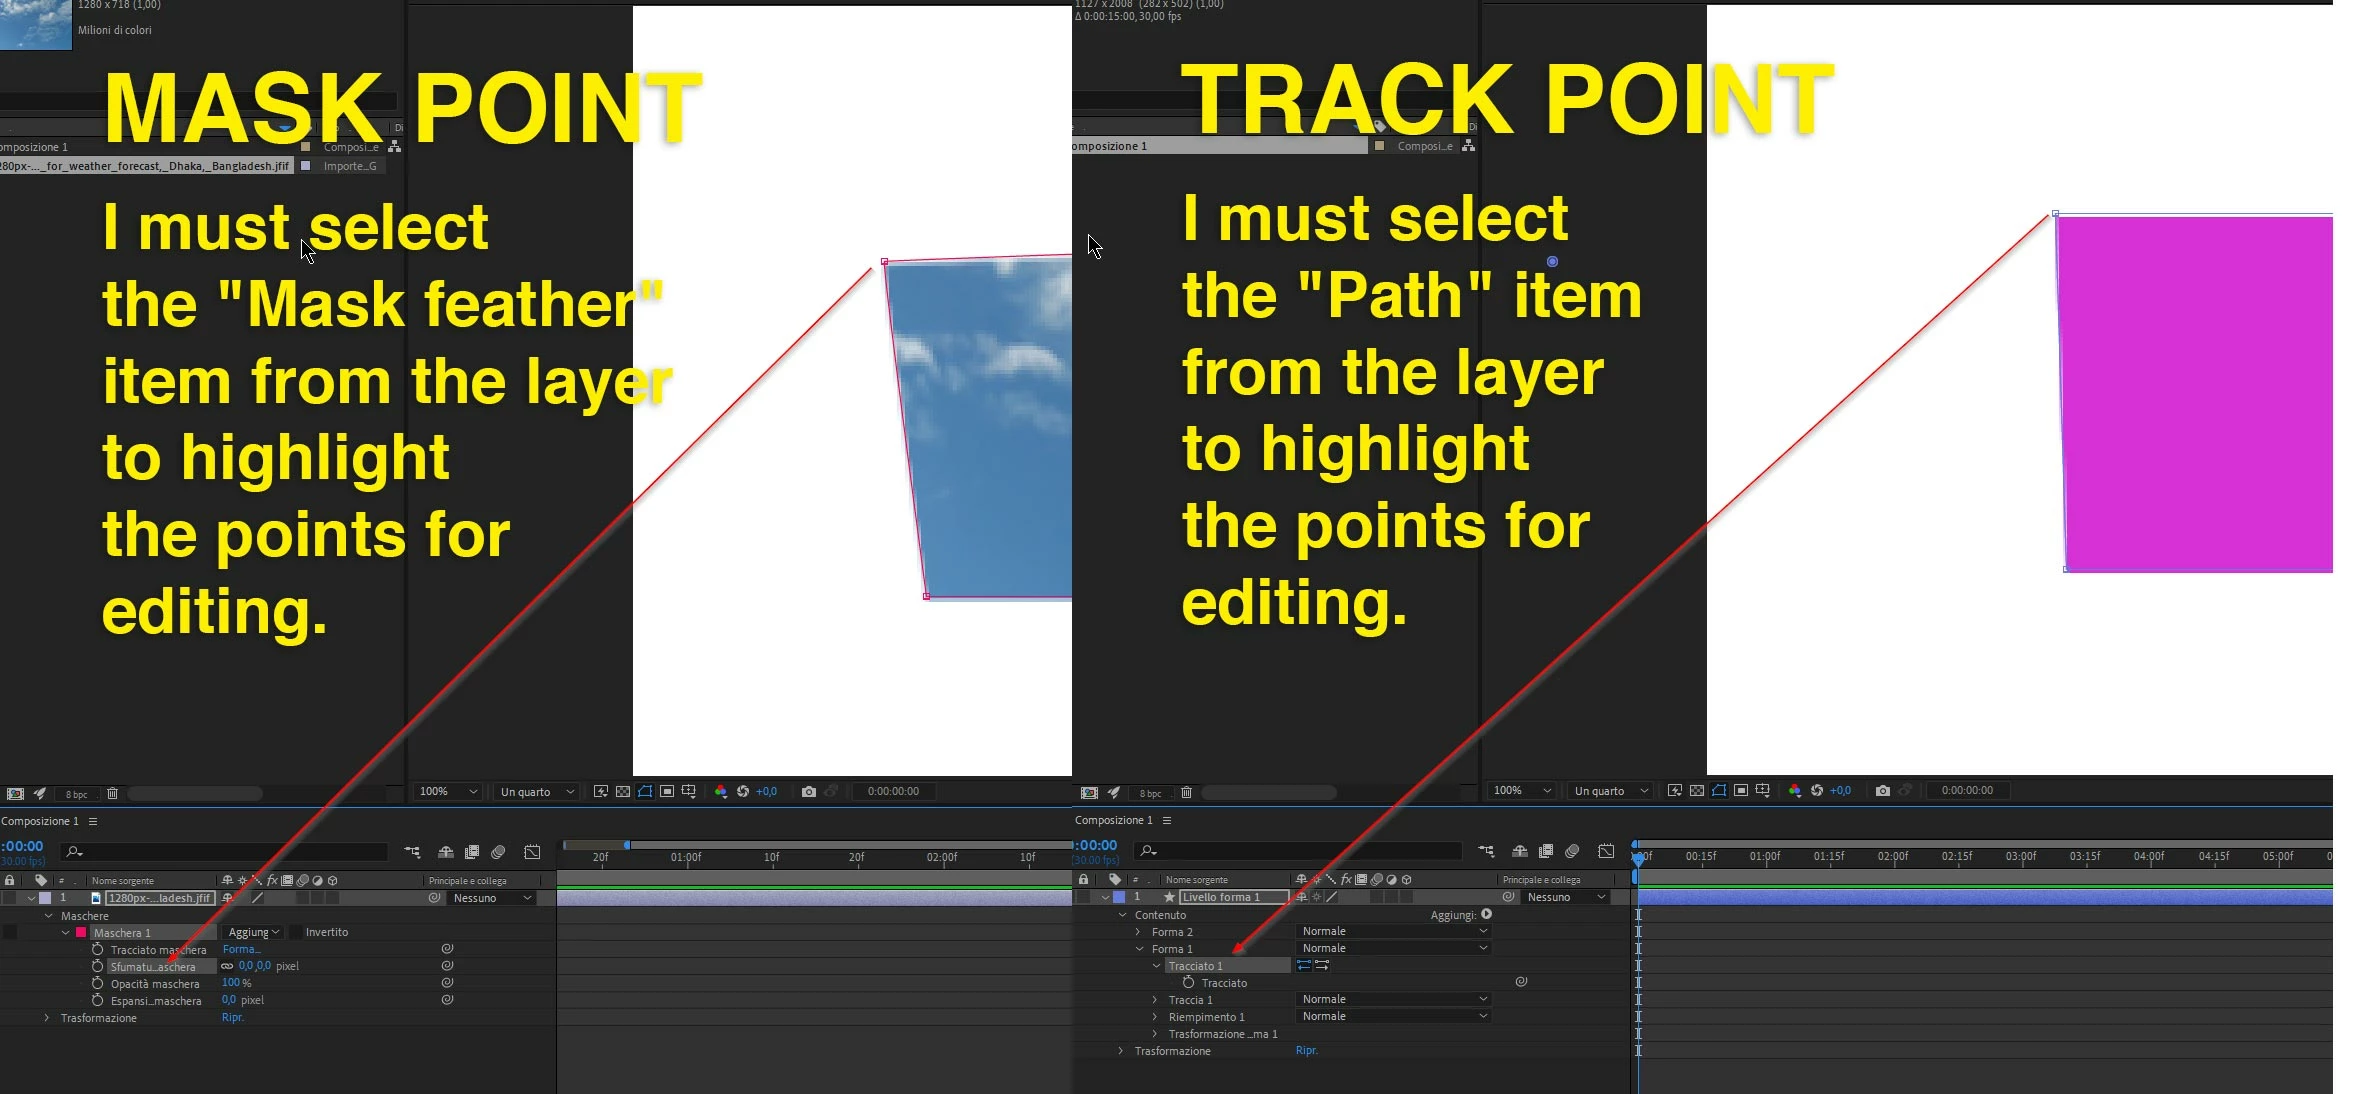Click the snapshot camera icon in left viewer
The height and width of the screenshot is (1094, 2364).
[808, 791]
